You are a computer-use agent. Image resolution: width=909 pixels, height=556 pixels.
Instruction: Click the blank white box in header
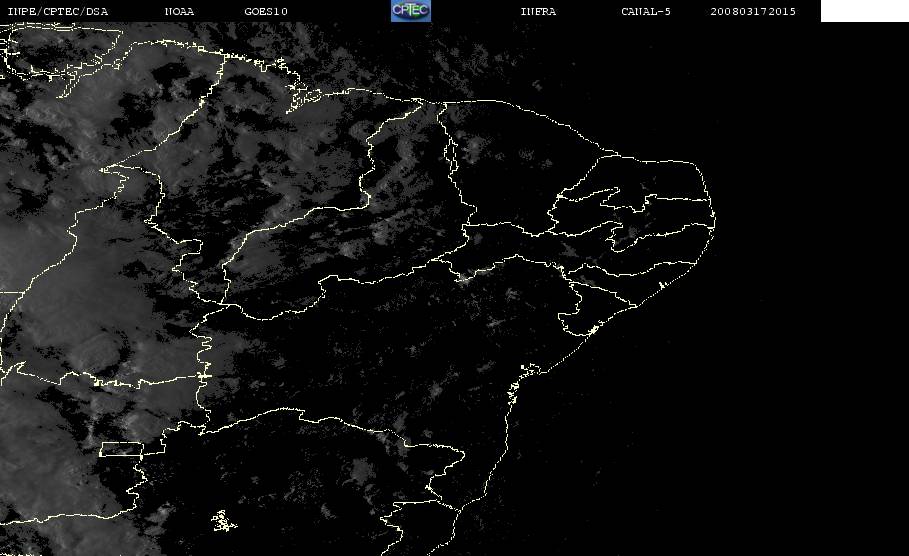[864, 11]
